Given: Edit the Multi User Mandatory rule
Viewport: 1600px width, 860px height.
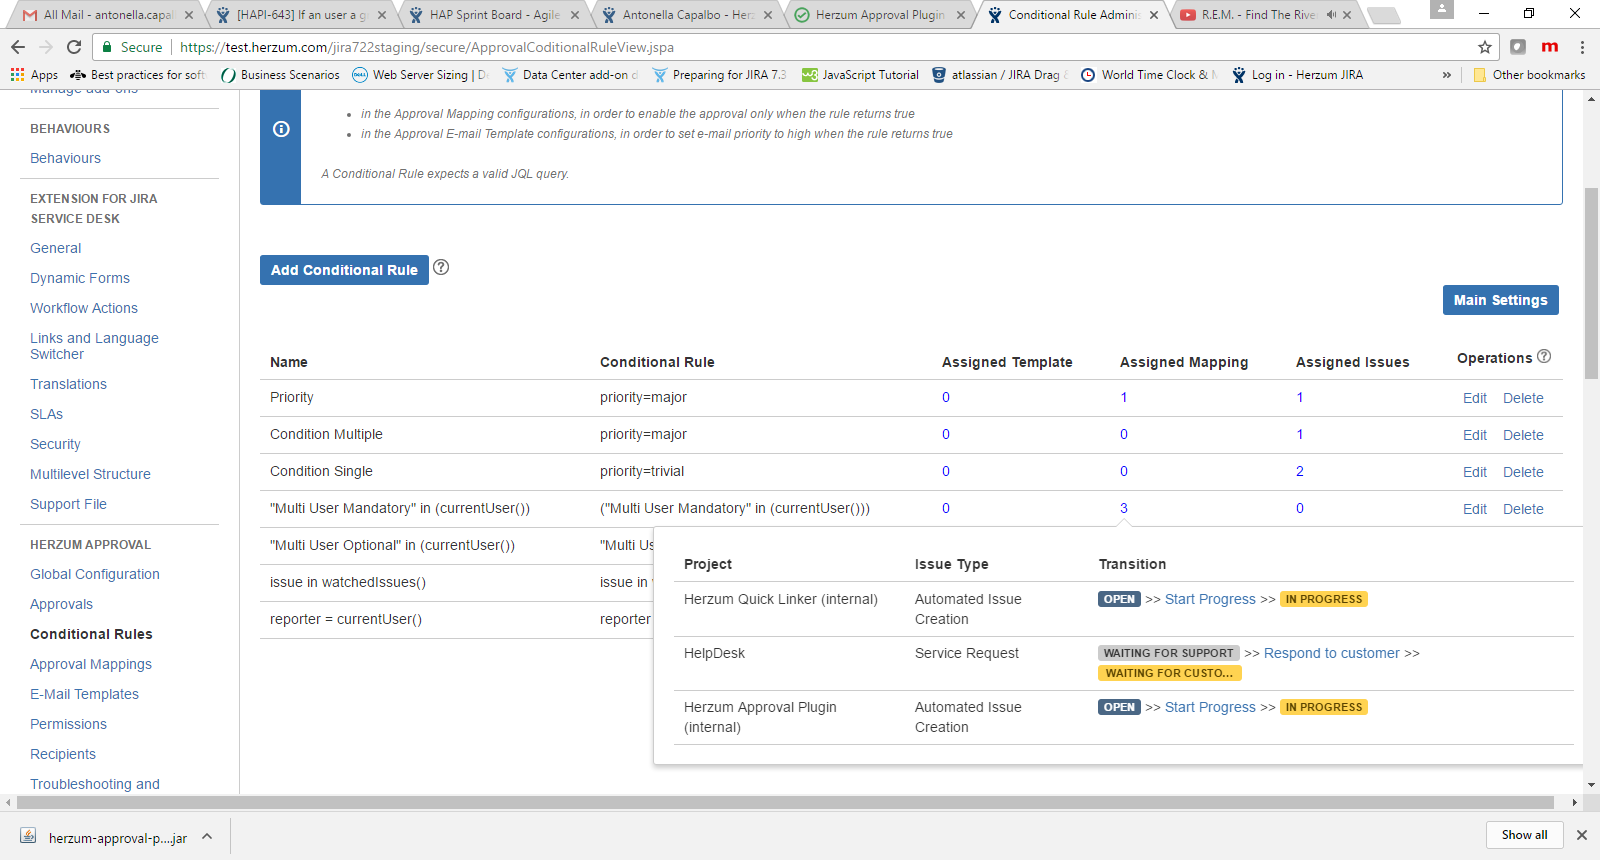Looking at the screenshot, I should [x=1474, y=509].
